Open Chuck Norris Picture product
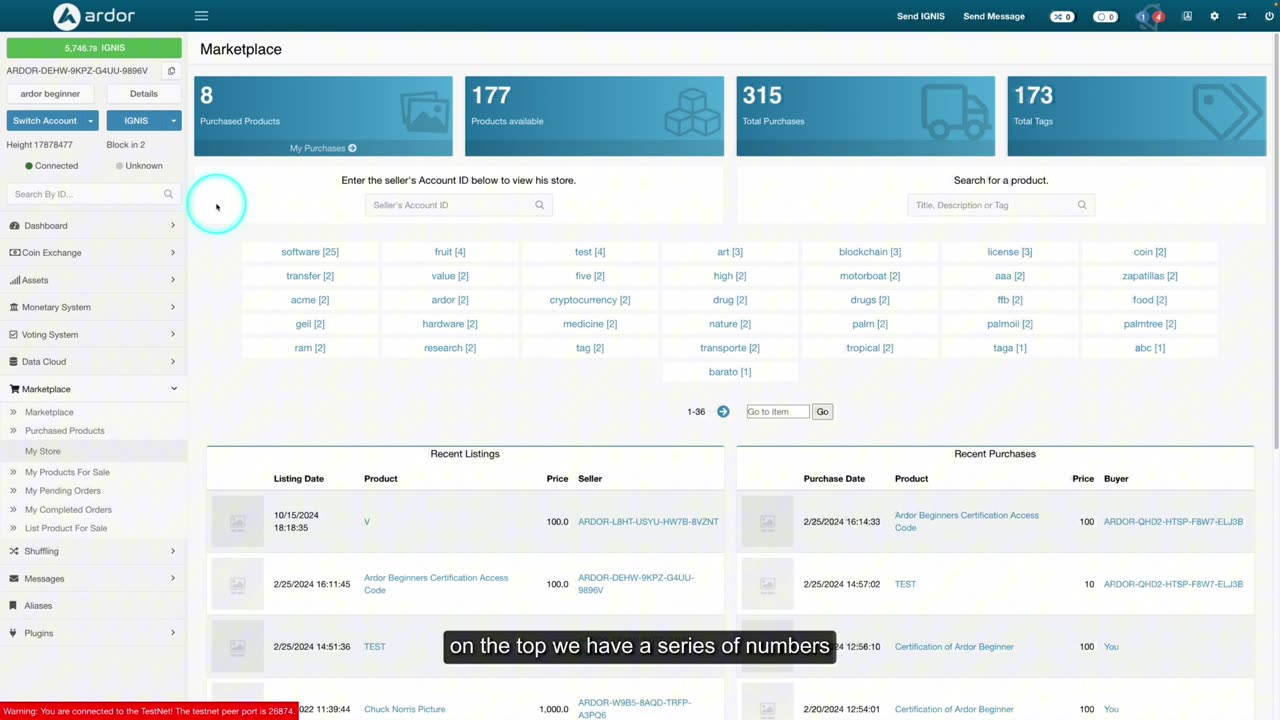Viewport: 1280px width, 720px height. coord(404,709)
